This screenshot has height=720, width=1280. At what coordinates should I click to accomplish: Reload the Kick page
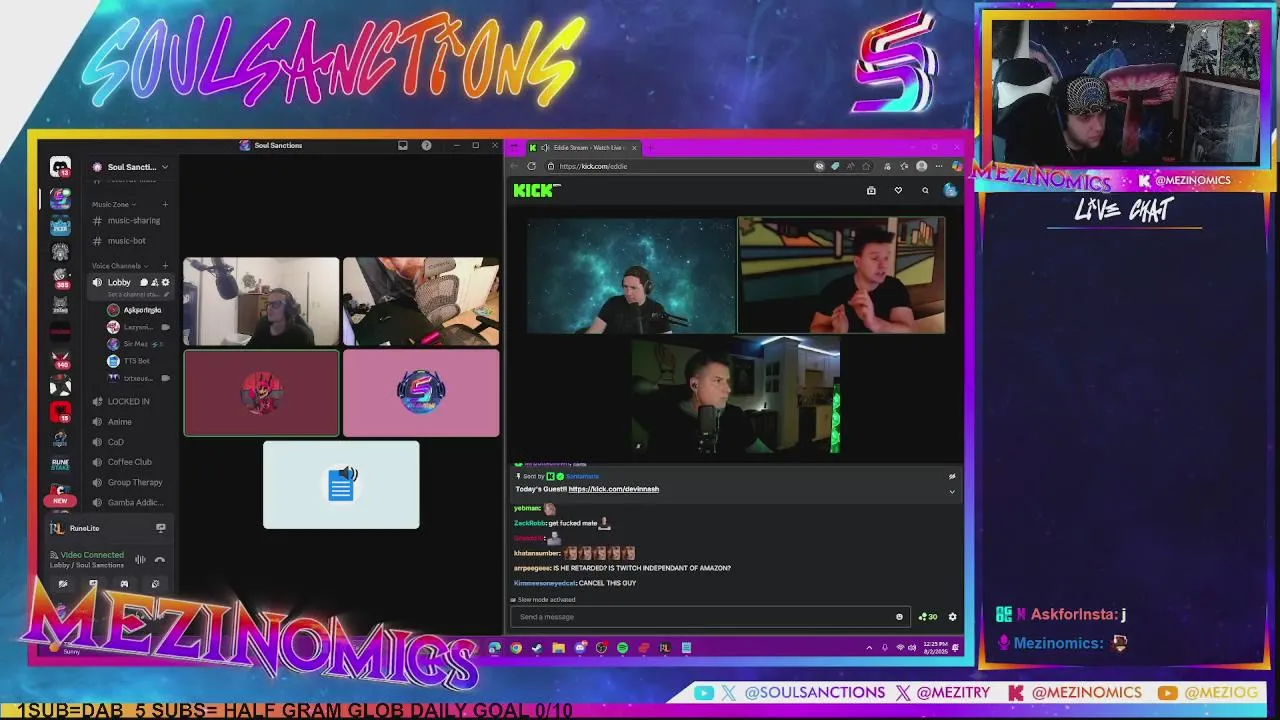coord(531,166)
